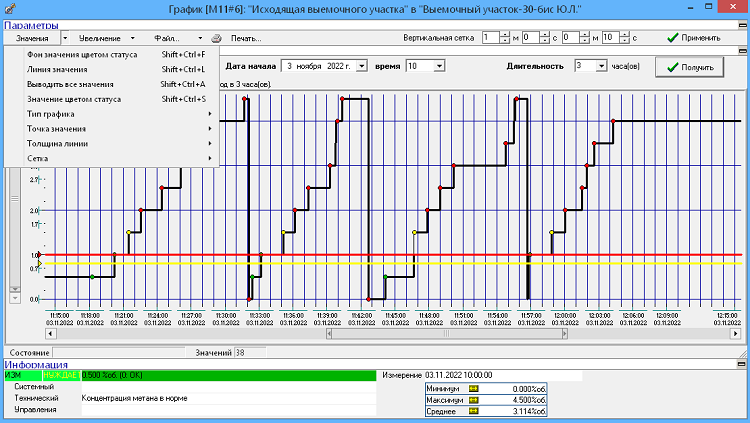Click the text Концентрация метана в норме
The height and width of the screenshot is (423, 750).
tap(134, 398)
